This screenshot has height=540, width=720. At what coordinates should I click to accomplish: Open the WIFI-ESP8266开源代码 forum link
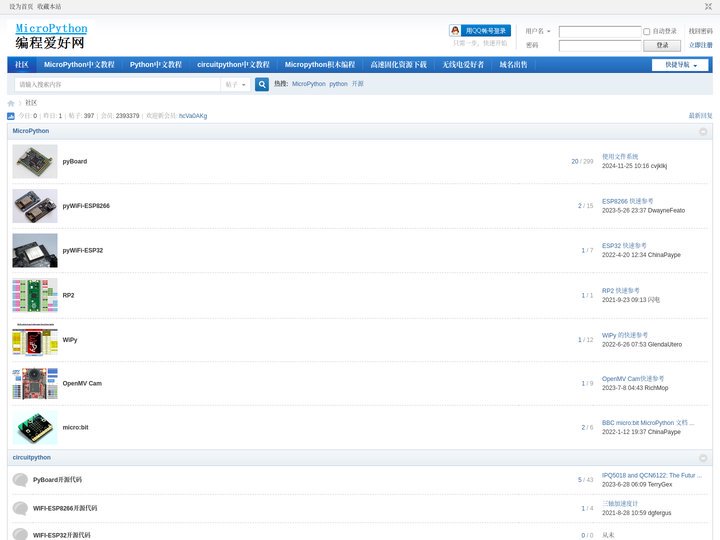coord(65,508)
